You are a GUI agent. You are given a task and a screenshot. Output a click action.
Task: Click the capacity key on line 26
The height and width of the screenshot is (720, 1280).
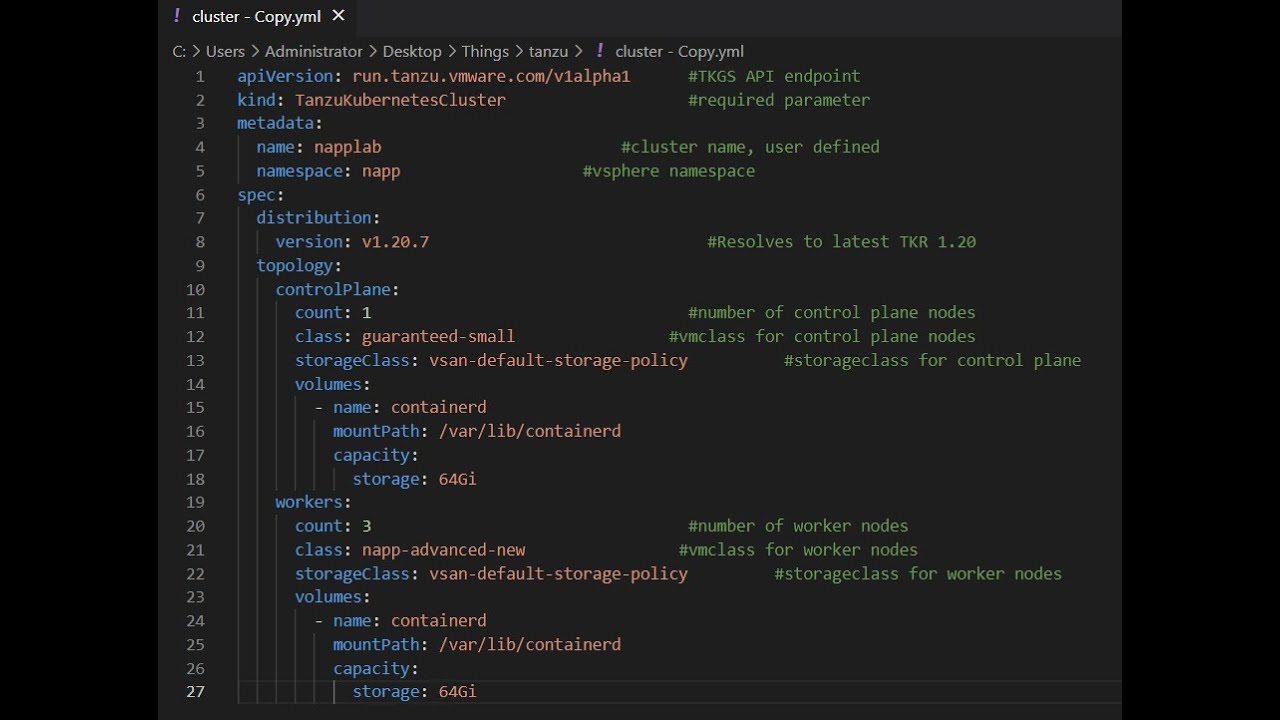[371, 668]
